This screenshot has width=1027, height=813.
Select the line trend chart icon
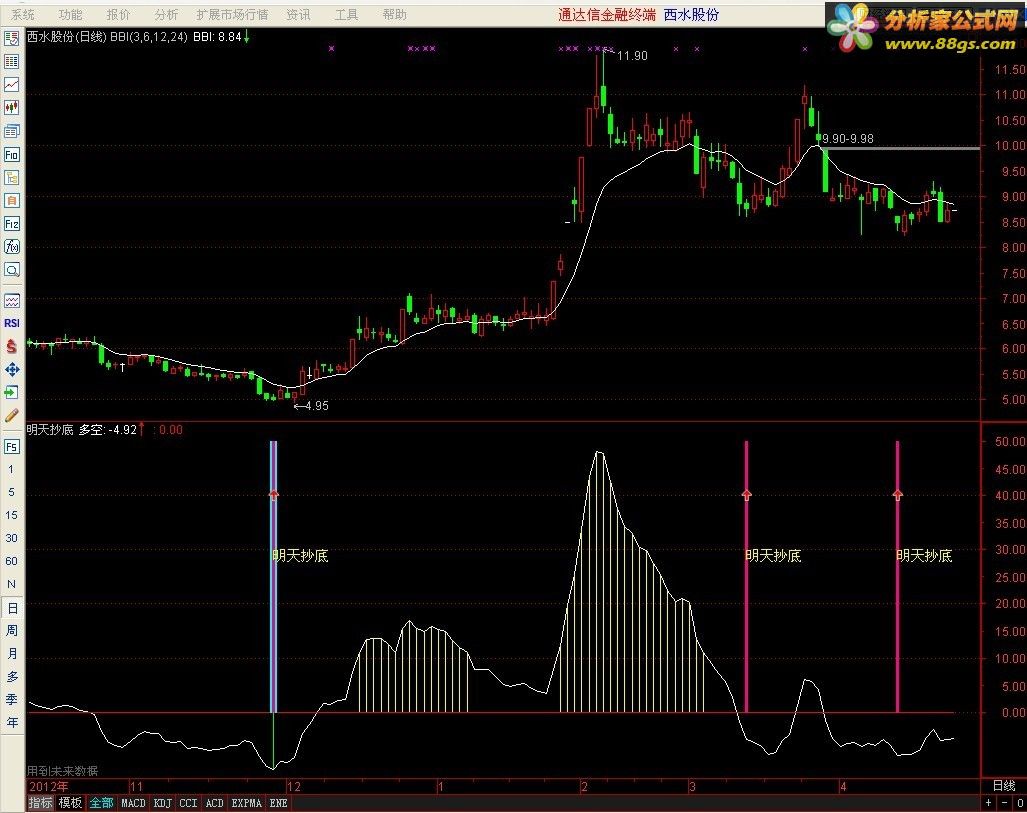point(12,85)
